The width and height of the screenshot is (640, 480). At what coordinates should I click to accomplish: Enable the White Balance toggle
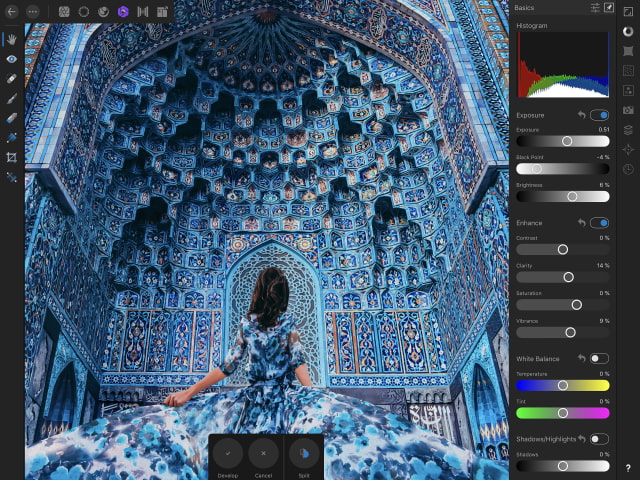(x=599, y=358)
